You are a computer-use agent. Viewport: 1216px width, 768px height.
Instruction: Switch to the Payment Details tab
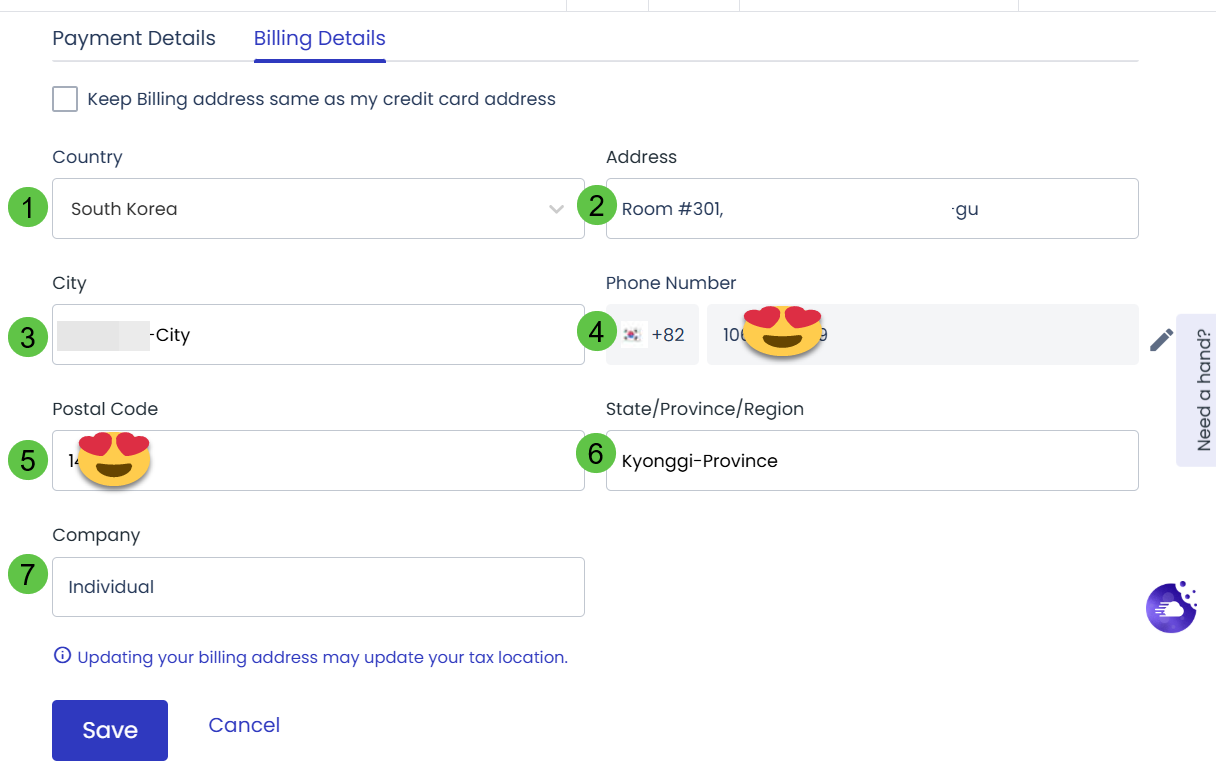tap(134, 39)
